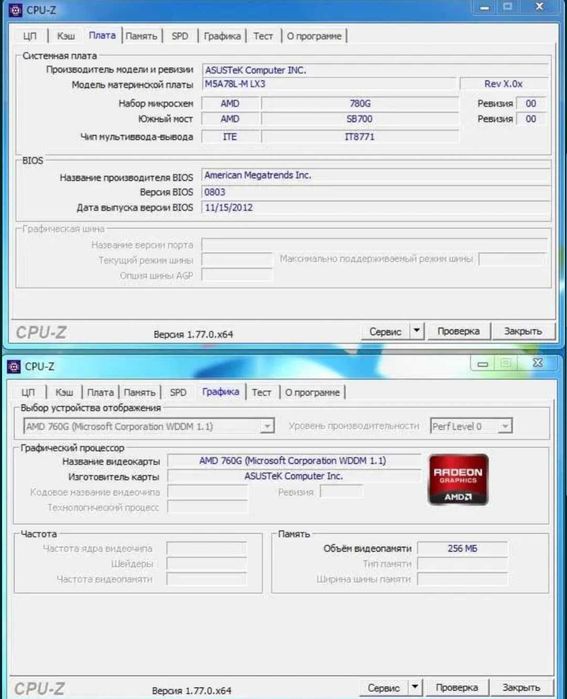
Task: Open the SPD tab in top window
Action: (180, 36)
